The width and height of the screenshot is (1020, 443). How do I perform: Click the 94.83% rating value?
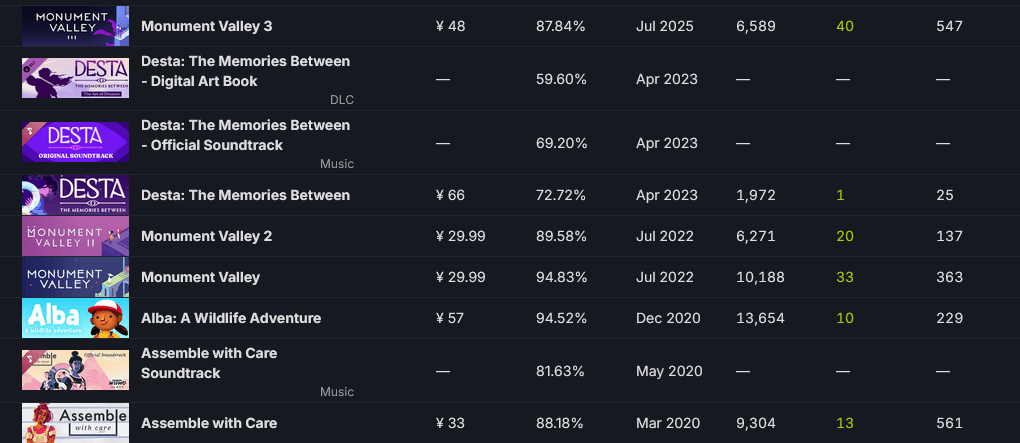[561, 277]
